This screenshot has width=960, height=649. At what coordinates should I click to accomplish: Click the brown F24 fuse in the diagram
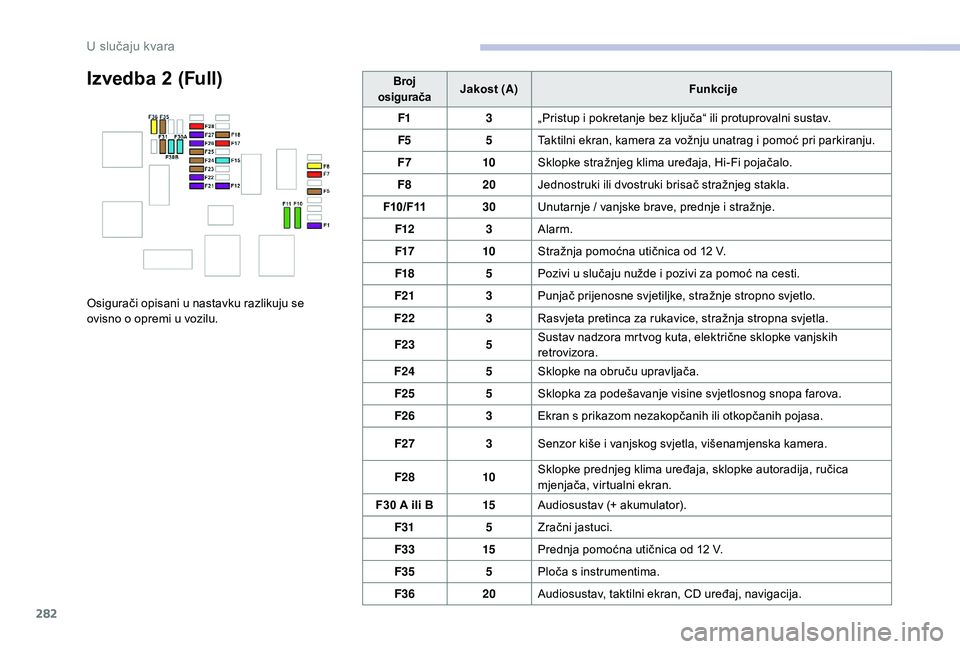click(x=197, y=160)
